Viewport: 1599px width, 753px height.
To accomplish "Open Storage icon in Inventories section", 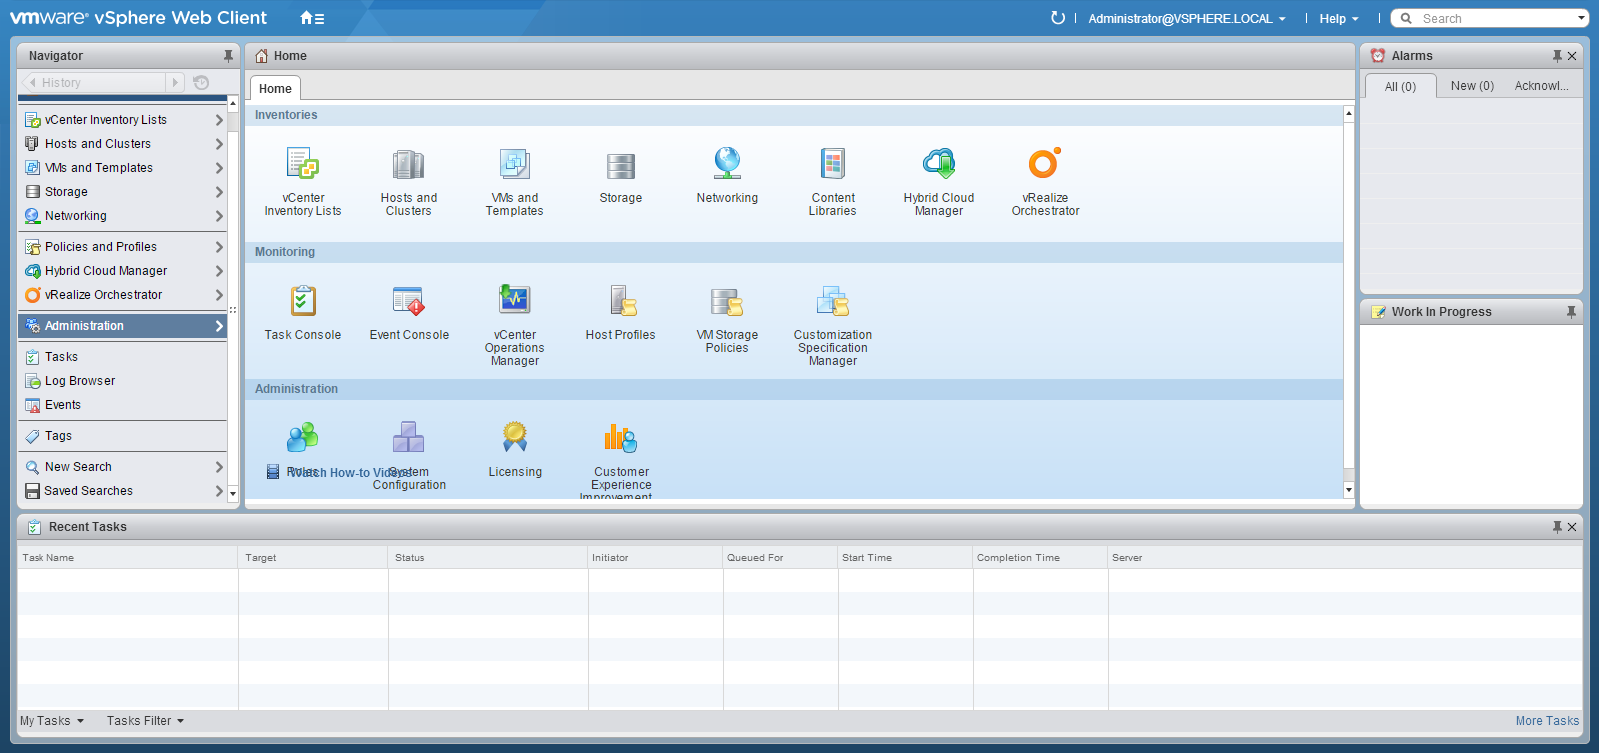I will tap(620, 165).
